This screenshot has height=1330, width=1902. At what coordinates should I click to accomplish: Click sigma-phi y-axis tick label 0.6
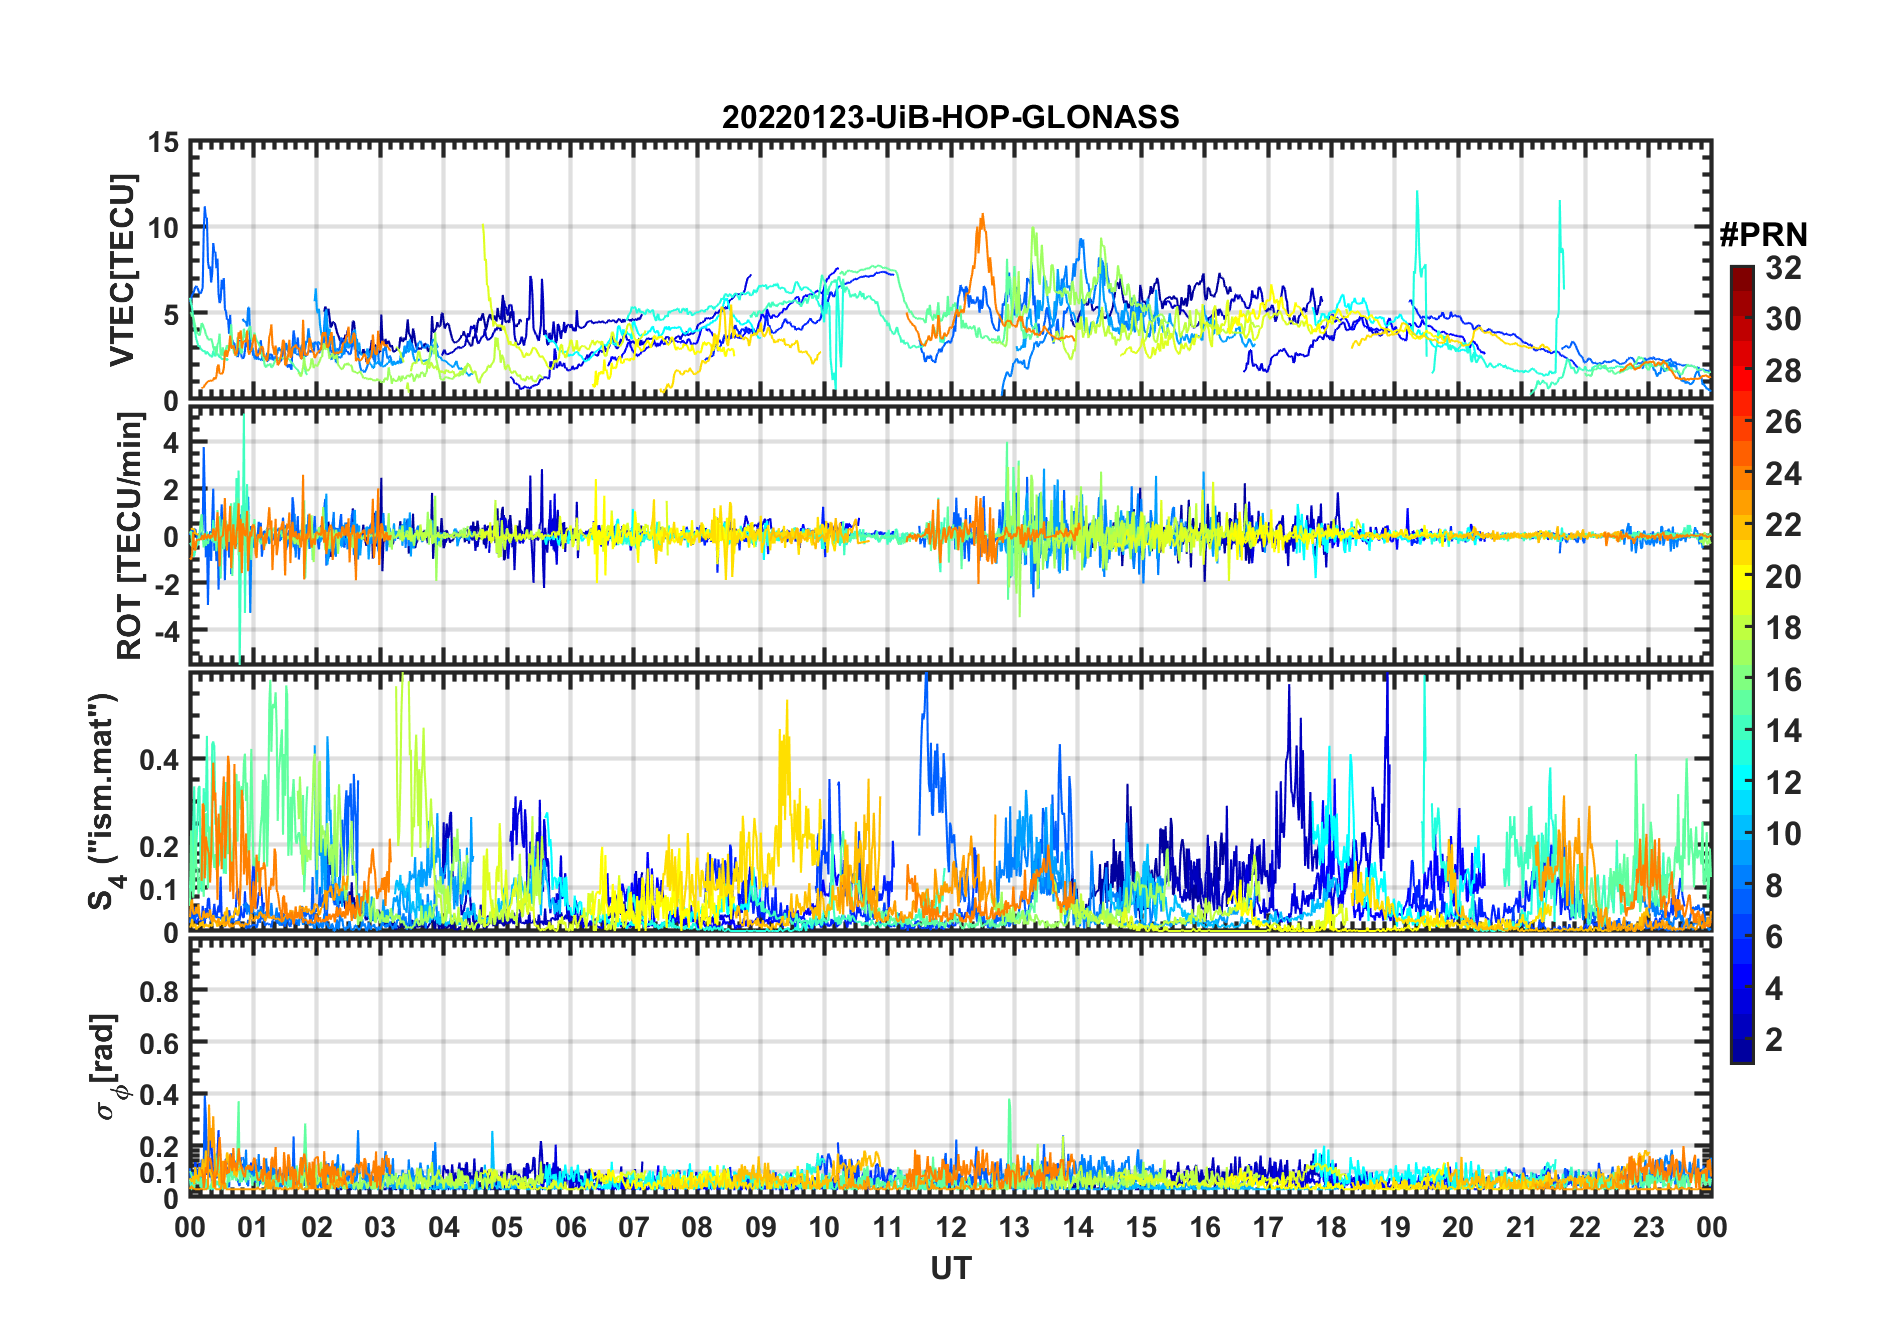(160, 1043)
